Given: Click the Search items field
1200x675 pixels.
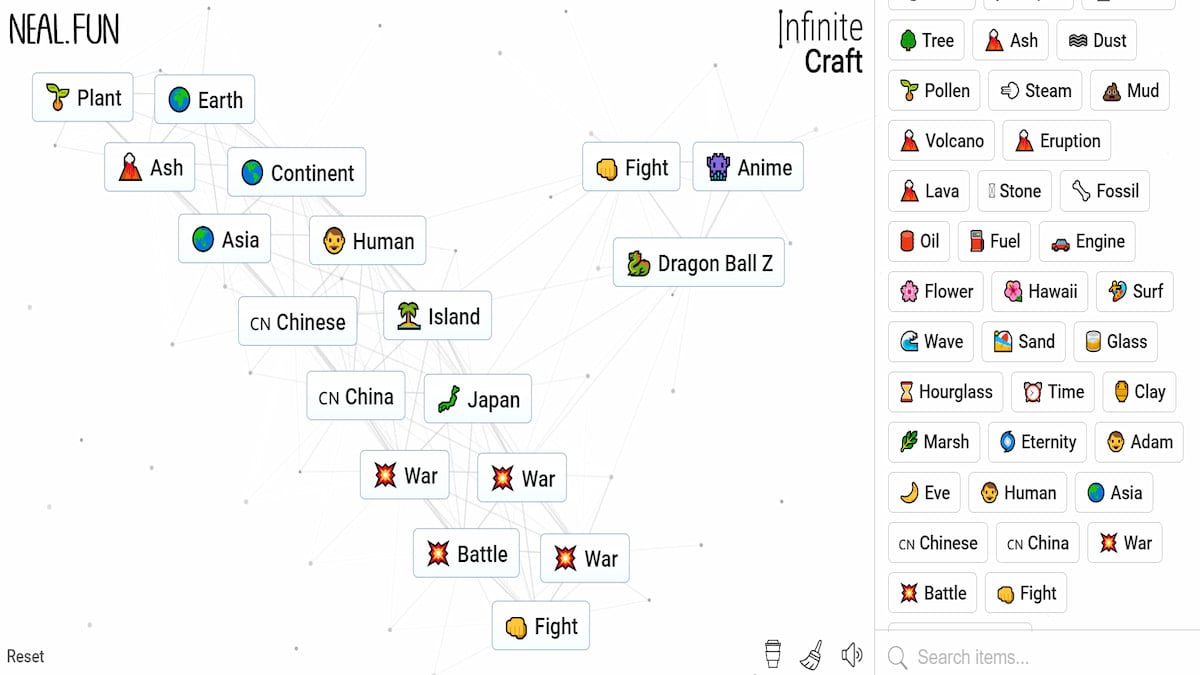Looking at the screenshot, I should point(1000,657).
